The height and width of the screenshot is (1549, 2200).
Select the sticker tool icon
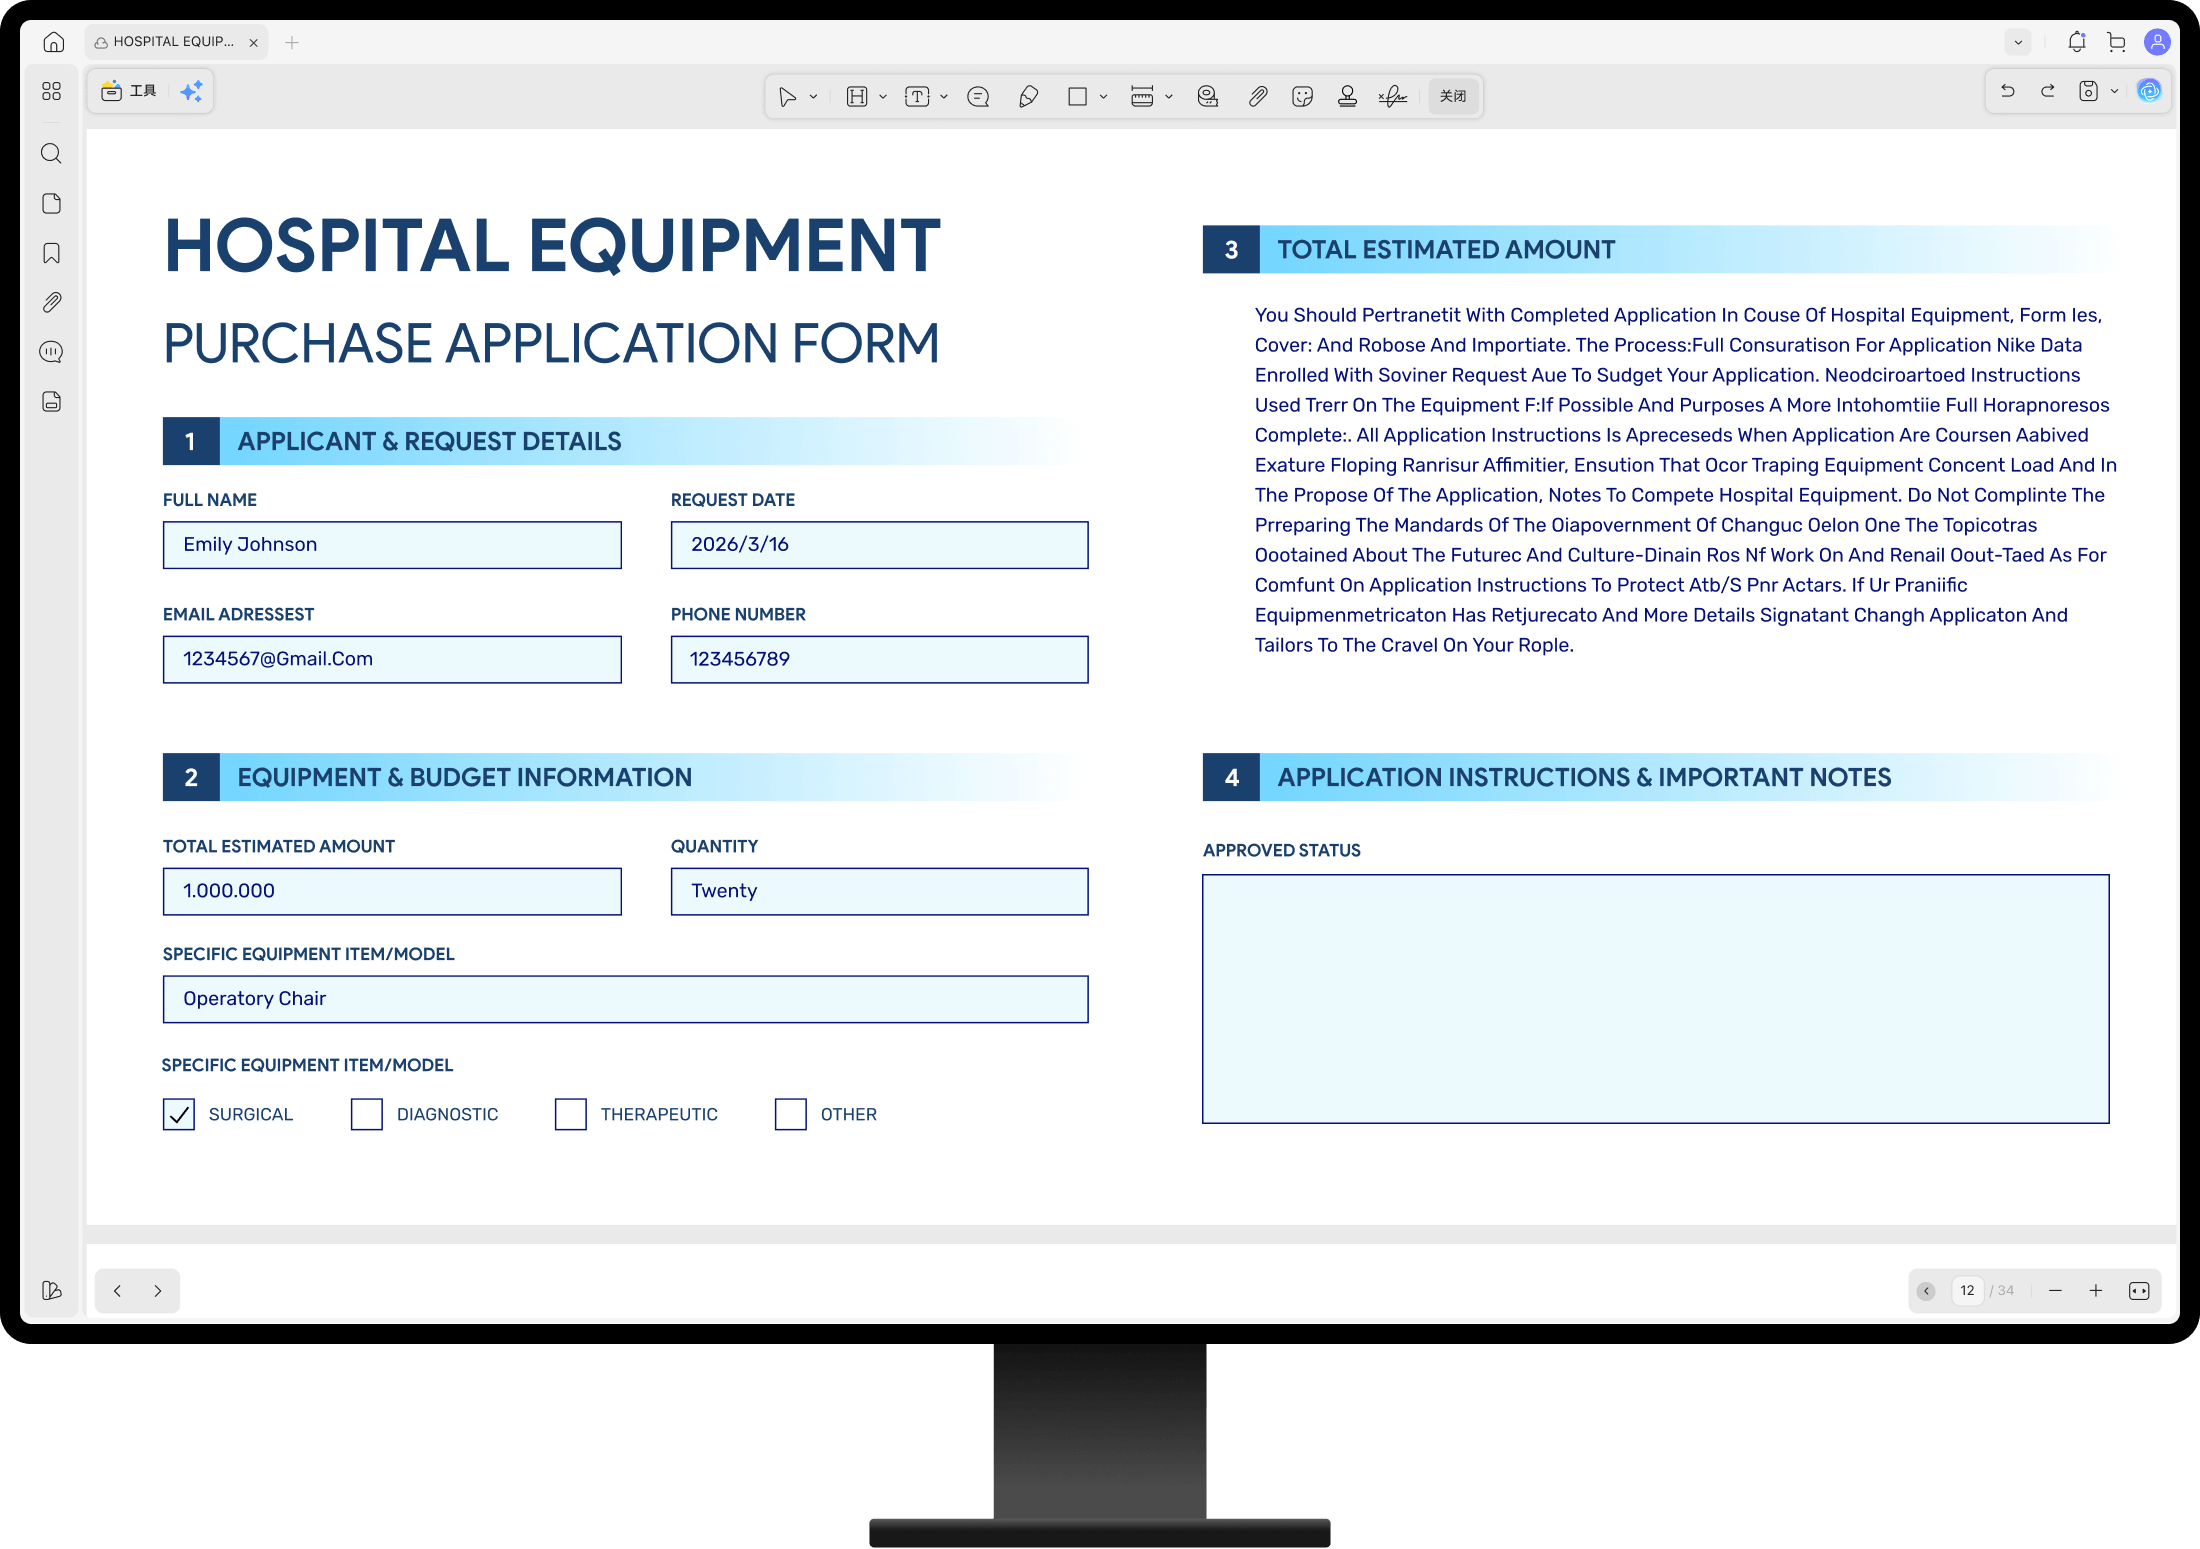(1302, 96)
